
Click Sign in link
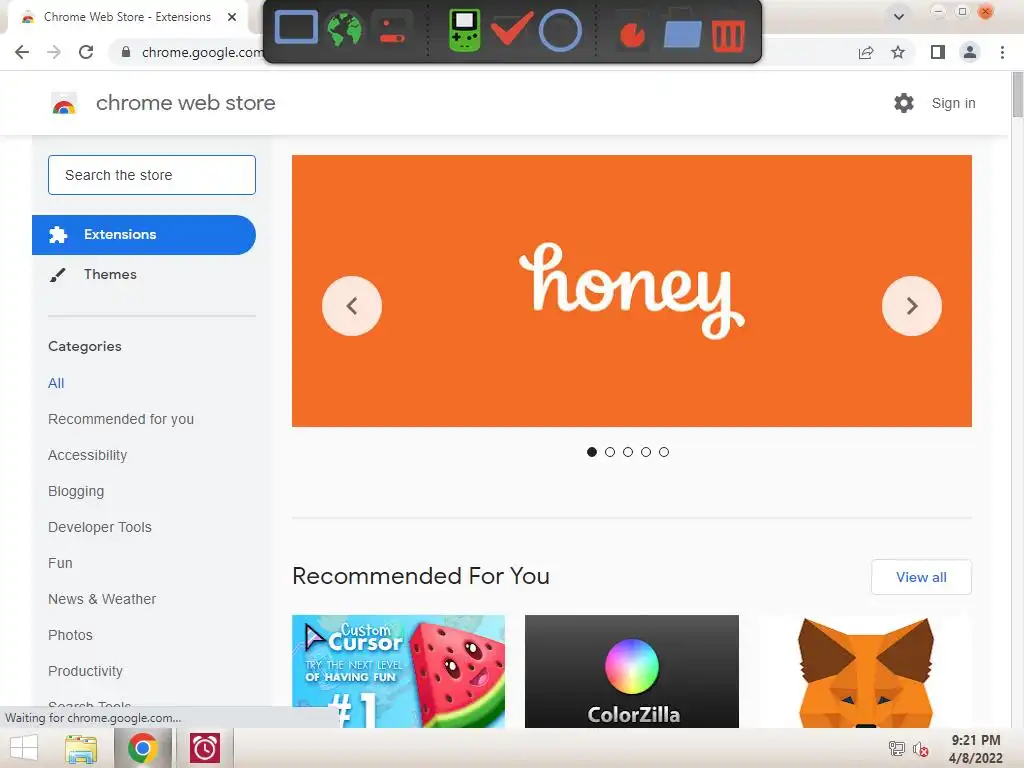[953, 103]
